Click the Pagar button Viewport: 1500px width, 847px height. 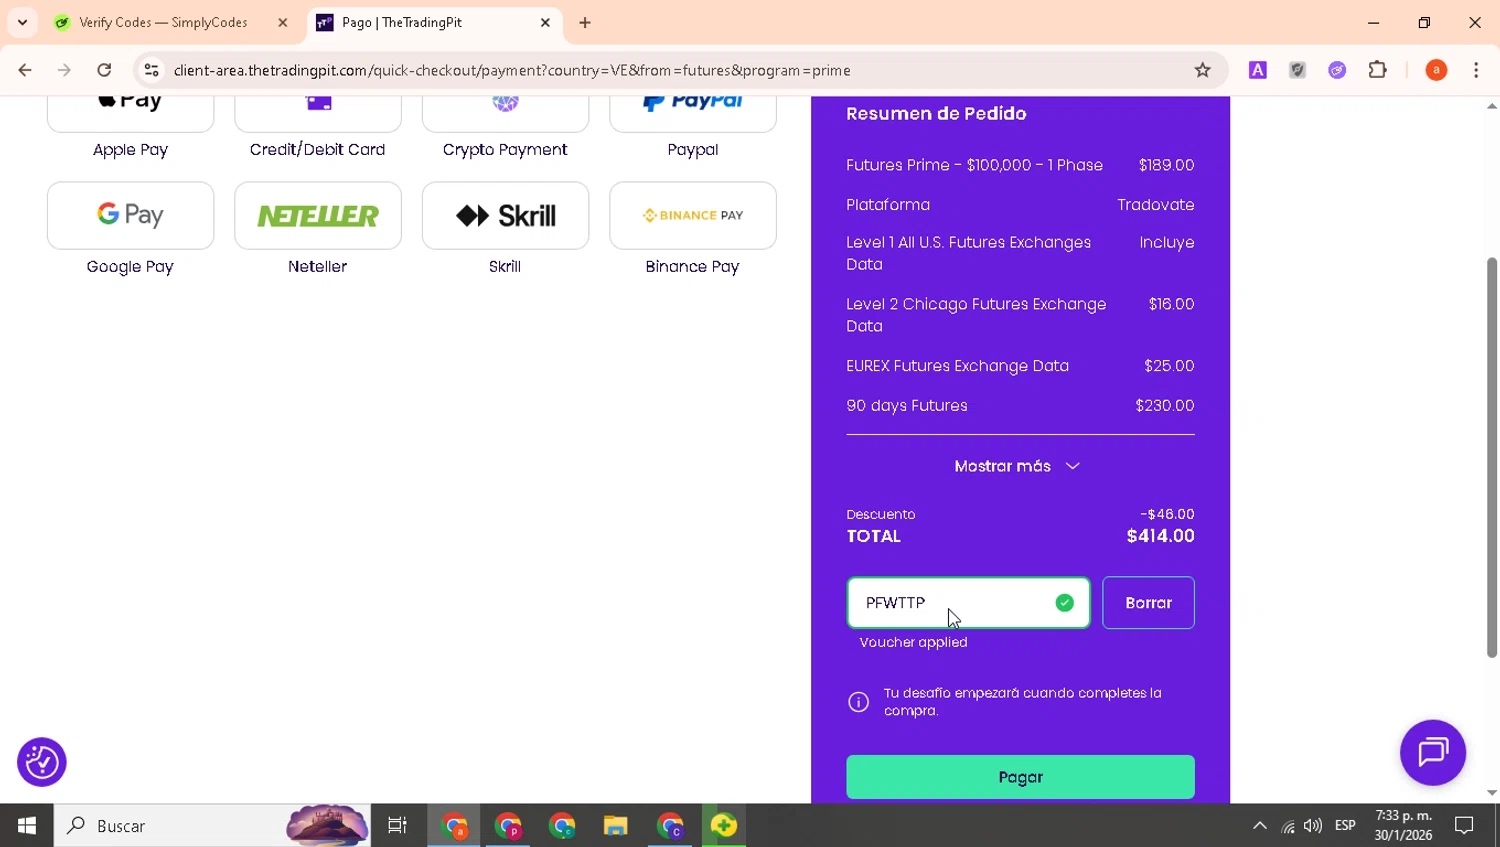pos(1020,777)
